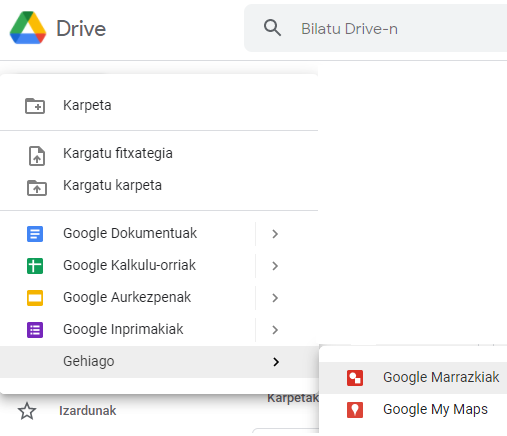Image resolution: width=507 pixels, height=436 pixels.
Task: Click the file upload icon
Action: point(37,156)
